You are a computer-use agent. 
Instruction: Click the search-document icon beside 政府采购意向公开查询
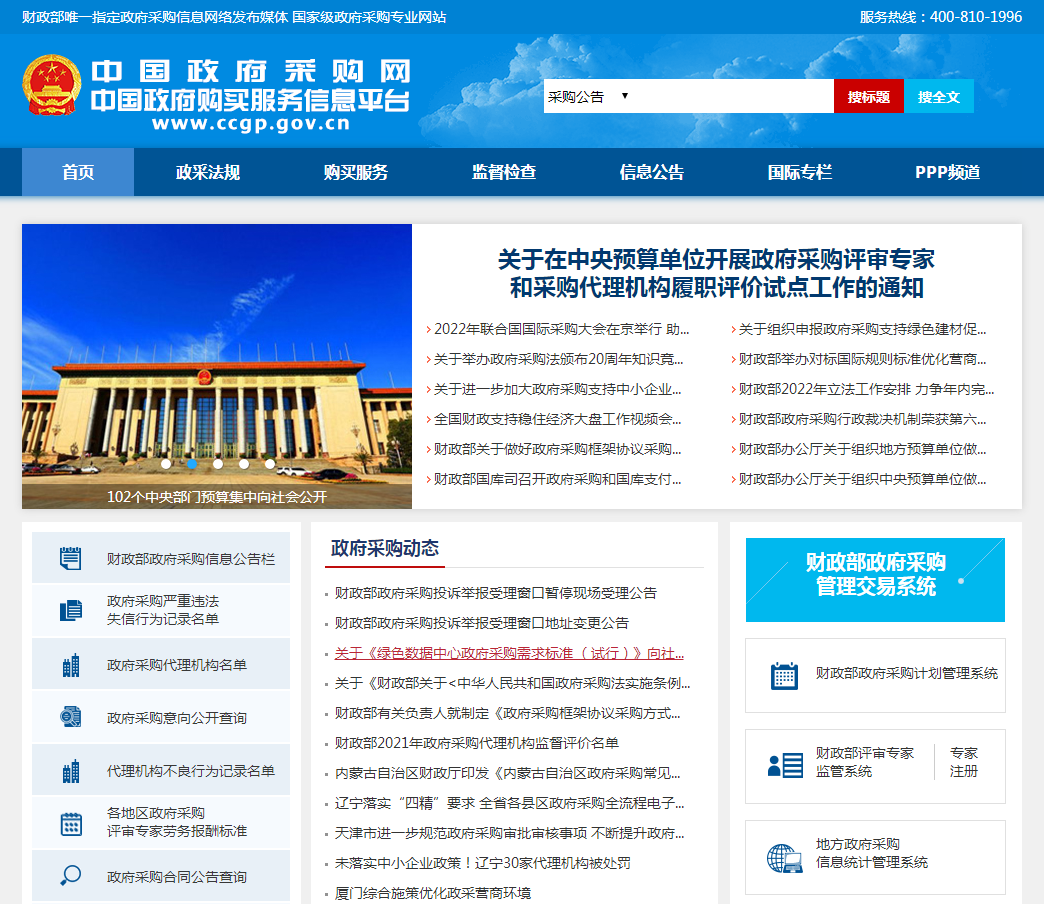(71, 717)
